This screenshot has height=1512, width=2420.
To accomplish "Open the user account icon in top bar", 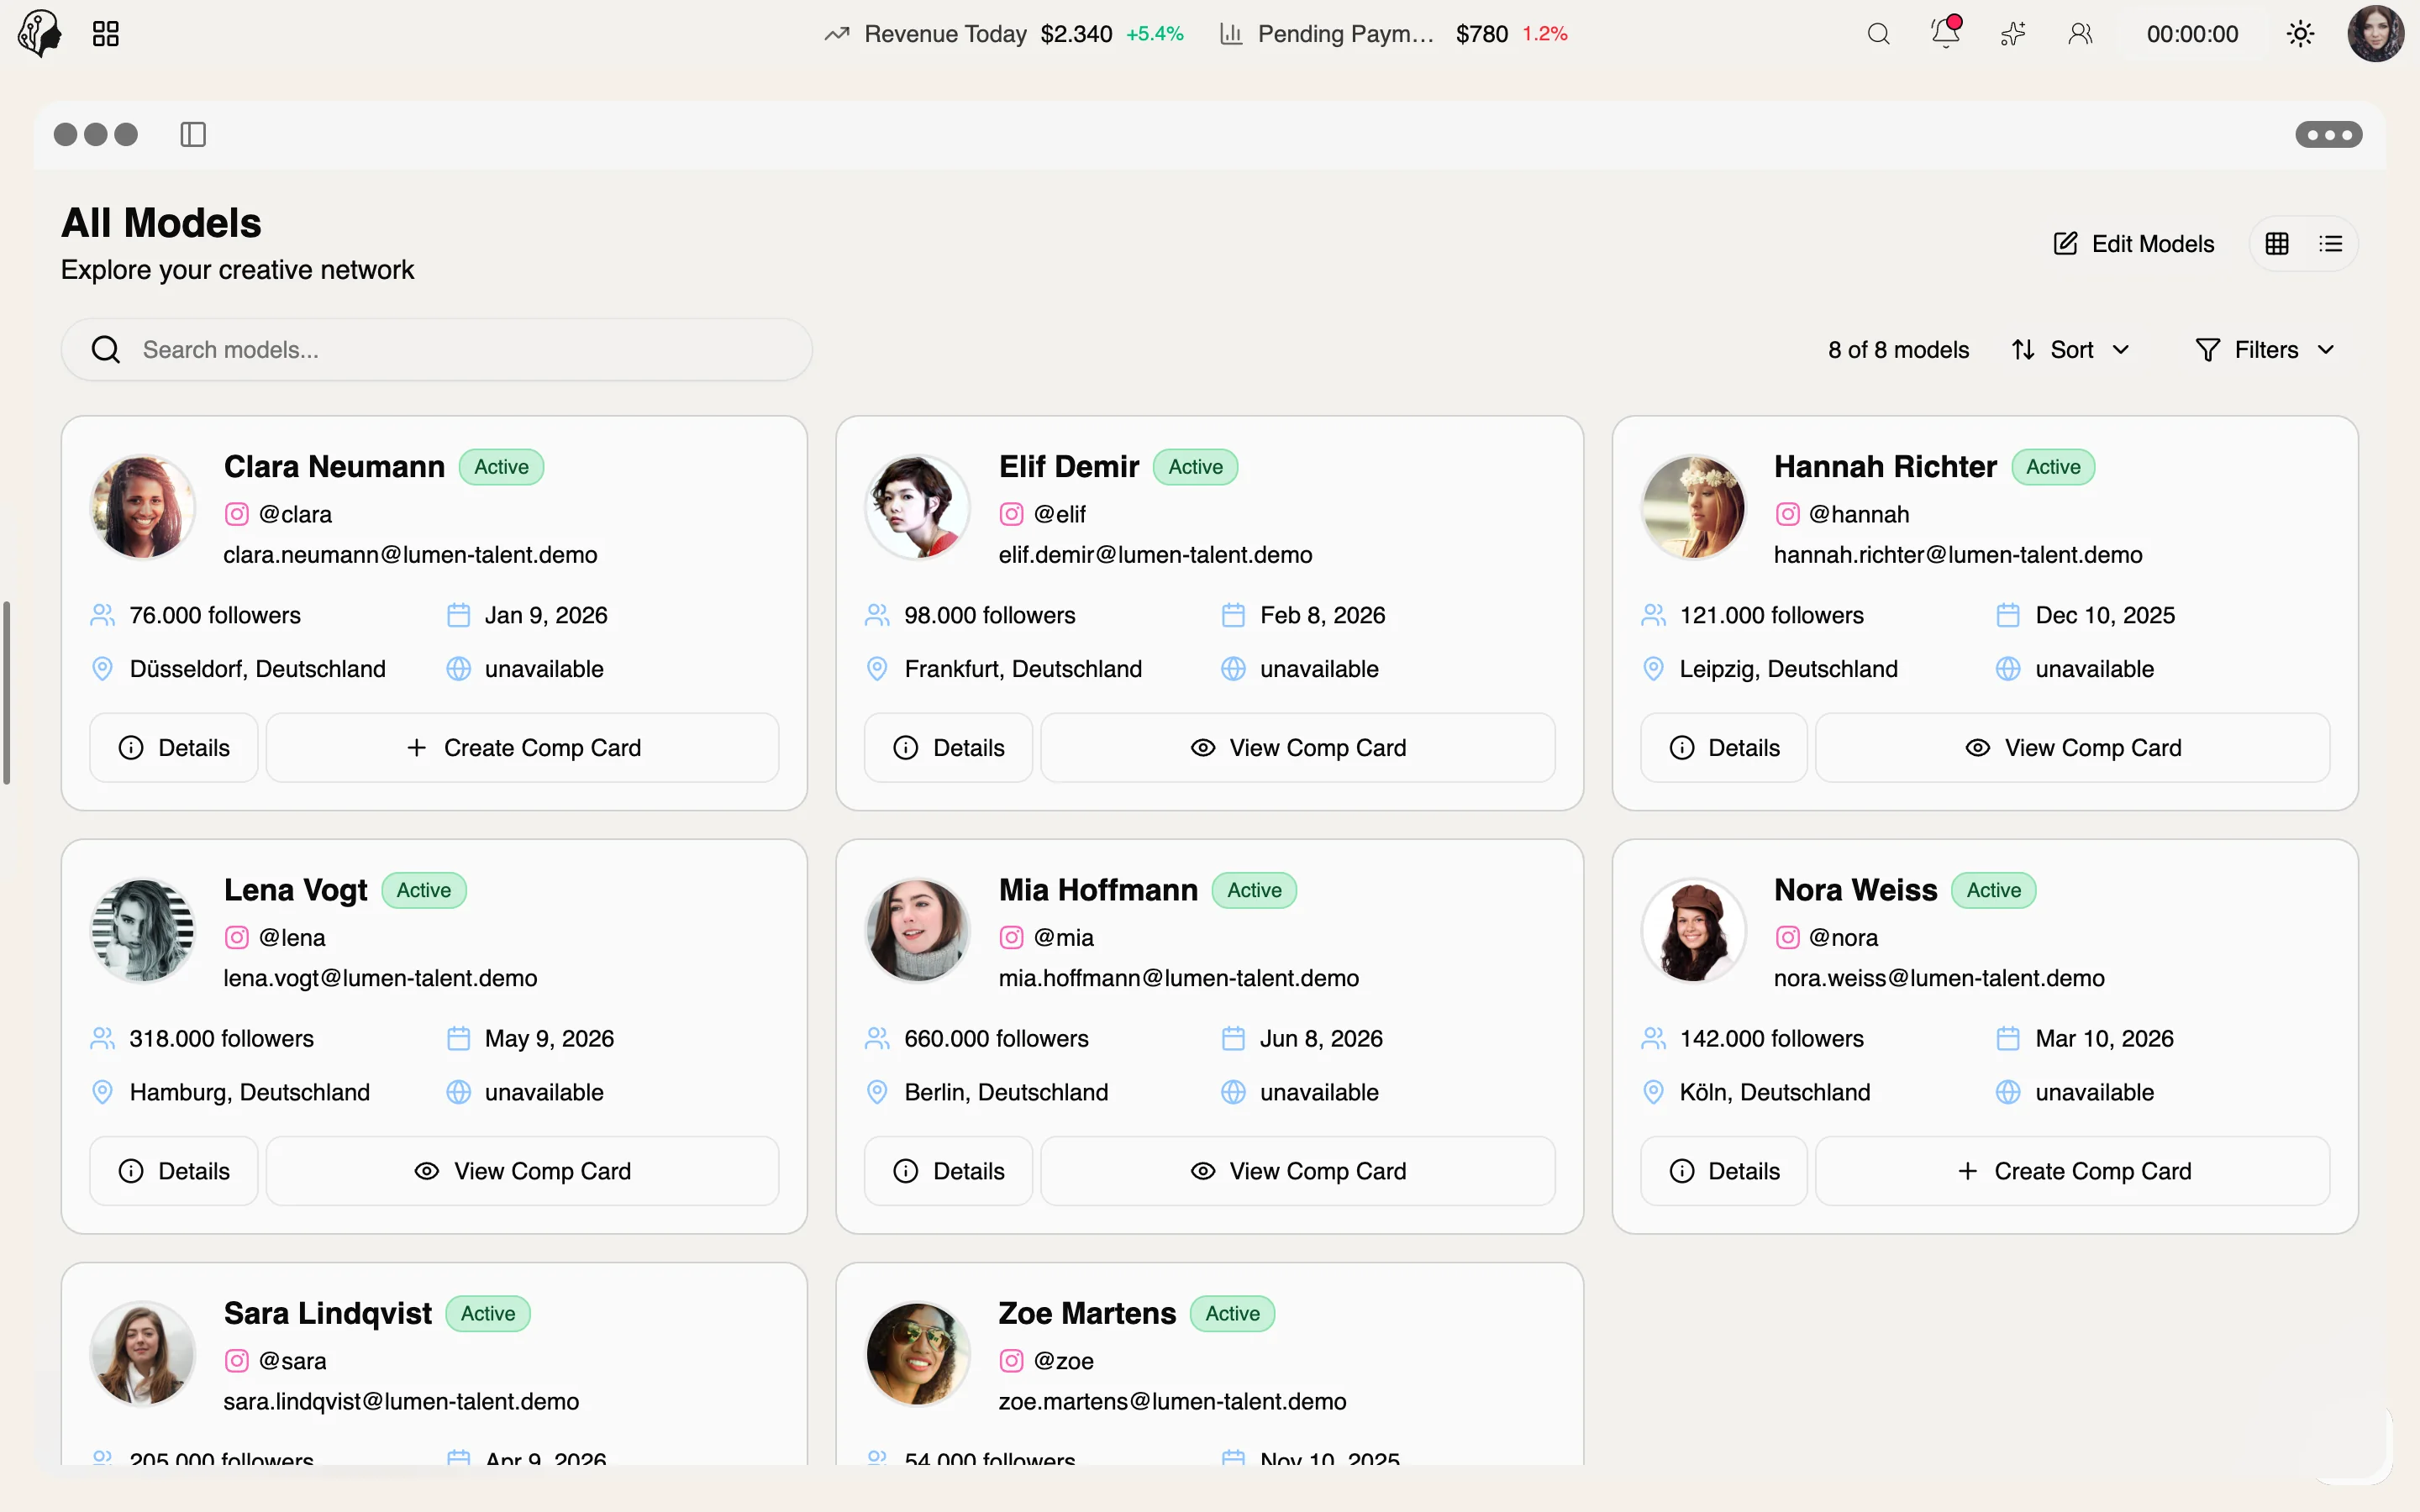I will 2080,34.
